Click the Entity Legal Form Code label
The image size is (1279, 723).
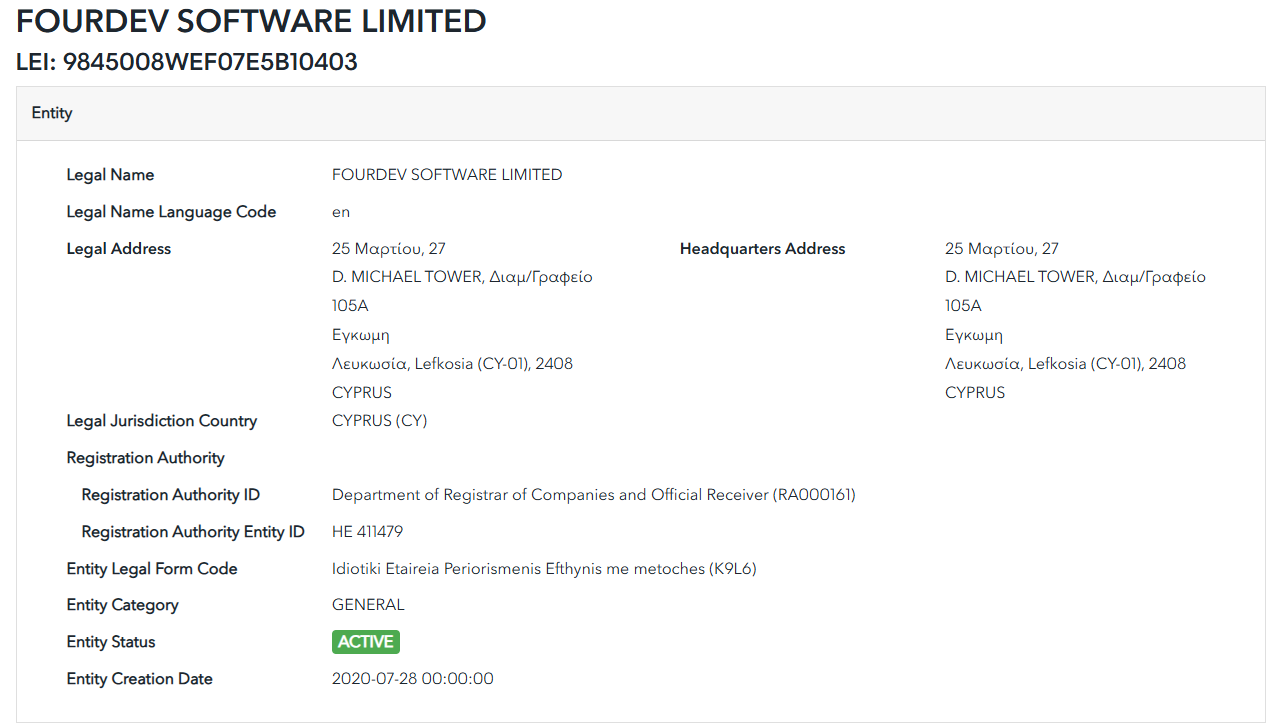coord(152,569)
